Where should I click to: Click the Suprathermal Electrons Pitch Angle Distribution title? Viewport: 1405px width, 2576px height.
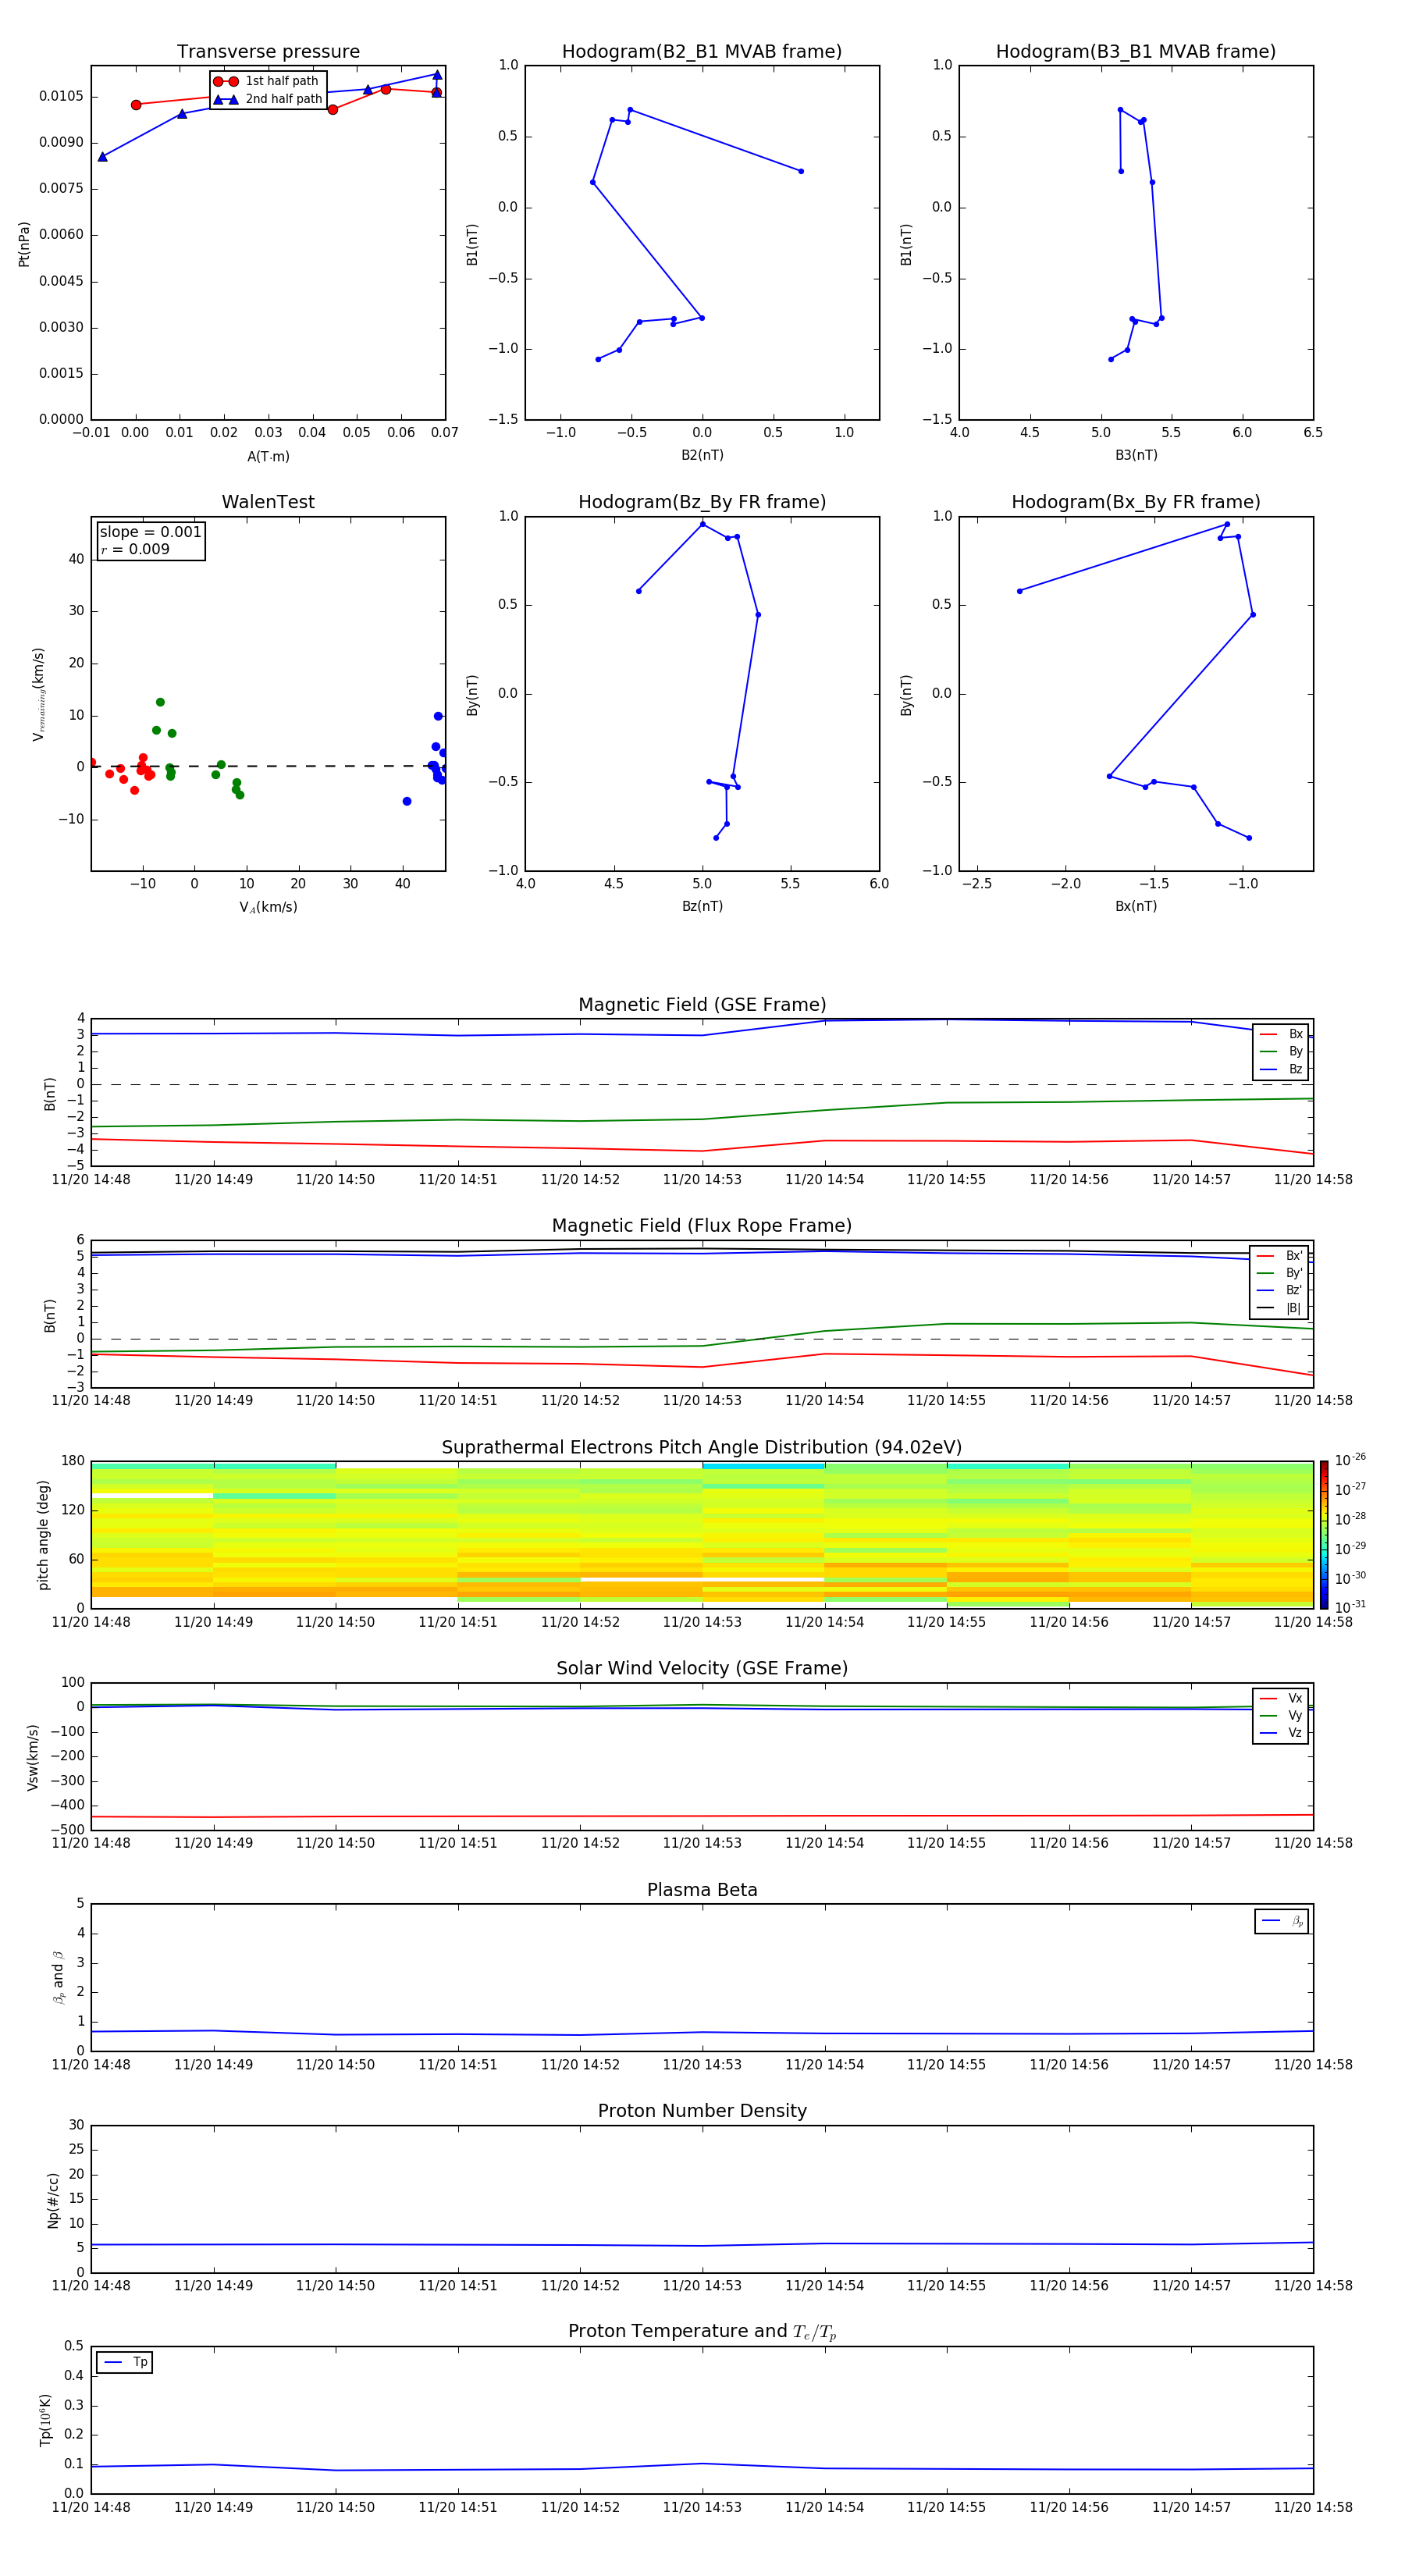702,1448
